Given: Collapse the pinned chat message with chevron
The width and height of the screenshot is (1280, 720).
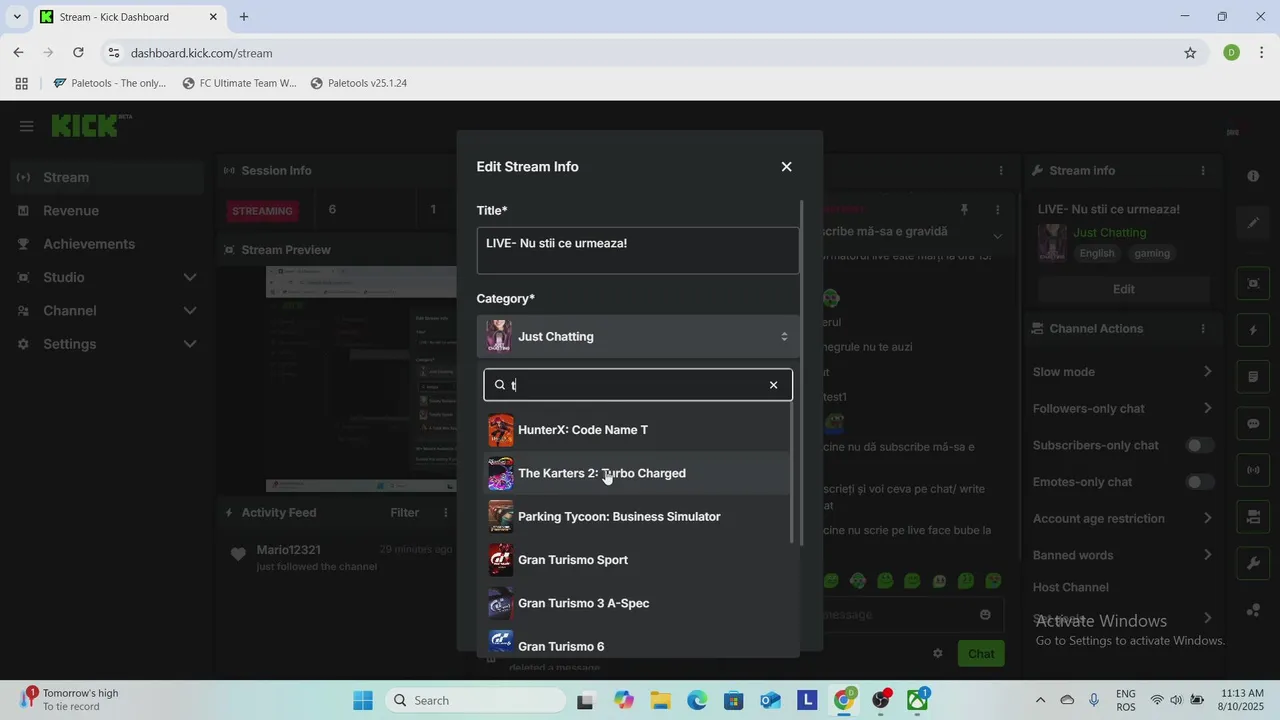Looking at the screenshot, I should tap(997, 236).
